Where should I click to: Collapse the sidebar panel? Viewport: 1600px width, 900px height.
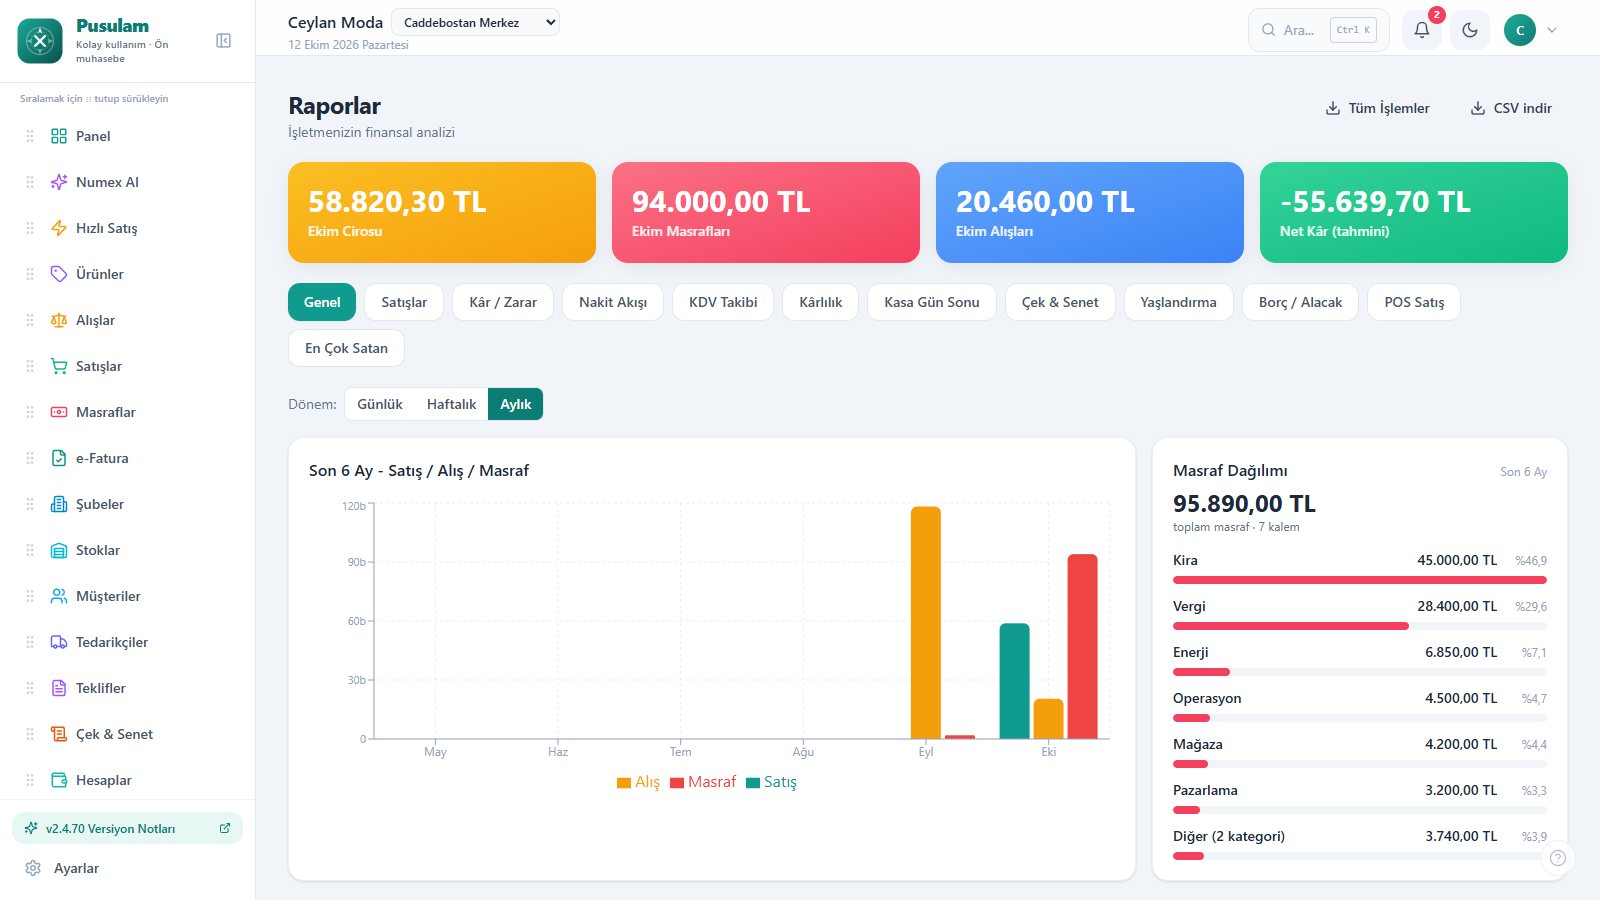(224, 41)
